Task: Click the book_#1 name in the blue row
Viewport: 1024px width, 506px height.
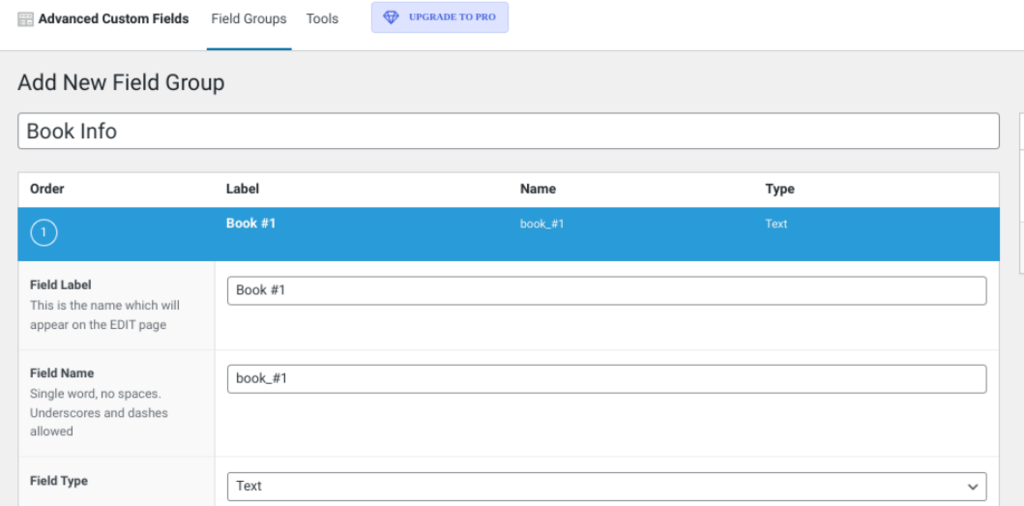Action: tap(542, 224)
